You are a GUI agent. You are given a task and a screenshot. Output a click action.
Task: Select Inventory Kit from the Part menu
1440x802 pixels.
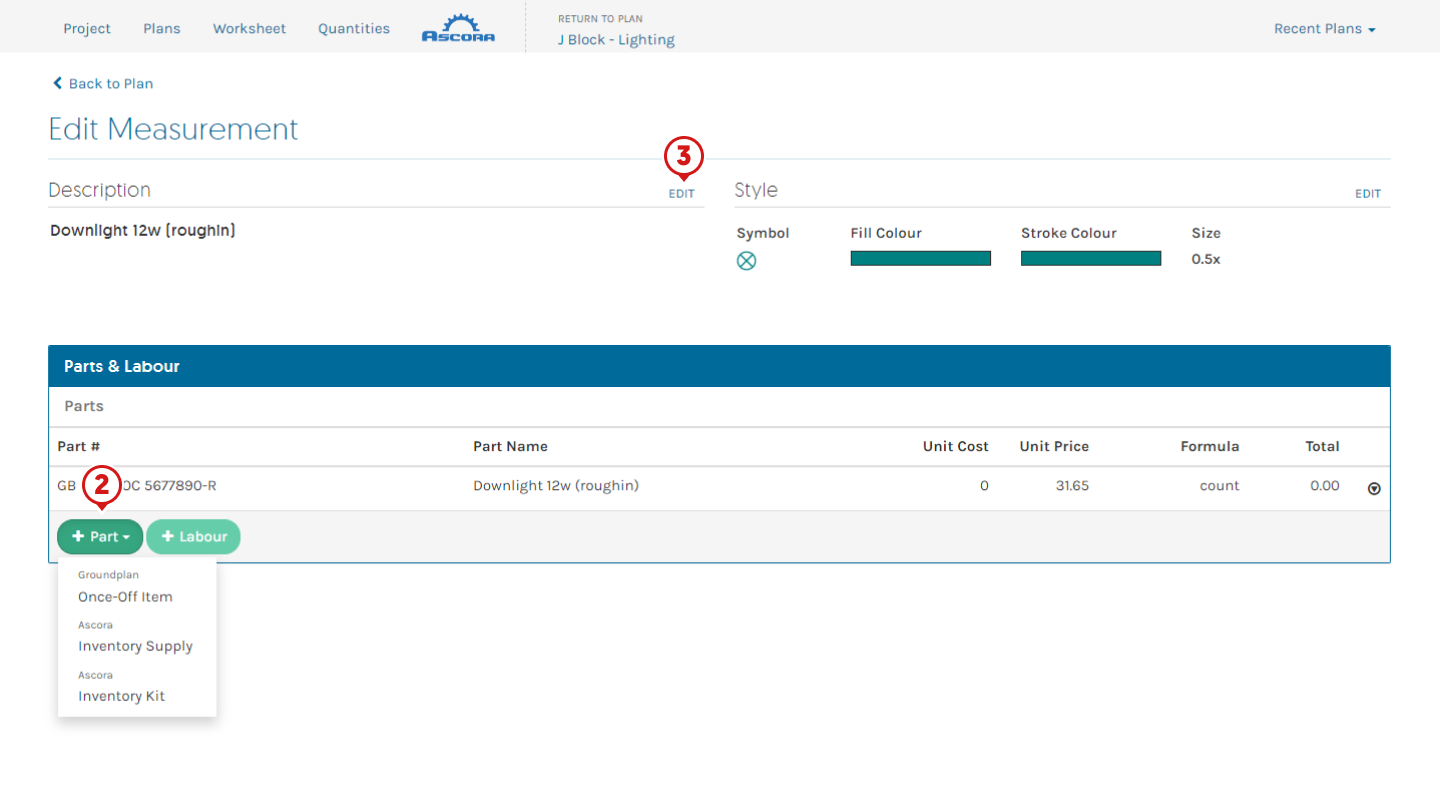tap(121, 696)
